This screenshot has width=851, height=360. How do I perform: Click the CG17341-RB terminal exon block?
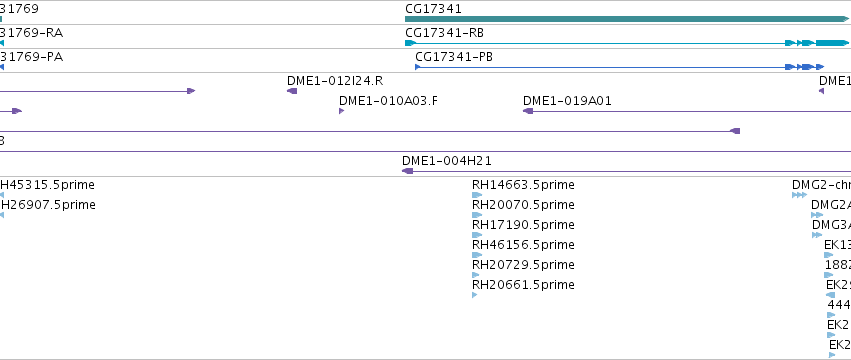pos(833,43)
